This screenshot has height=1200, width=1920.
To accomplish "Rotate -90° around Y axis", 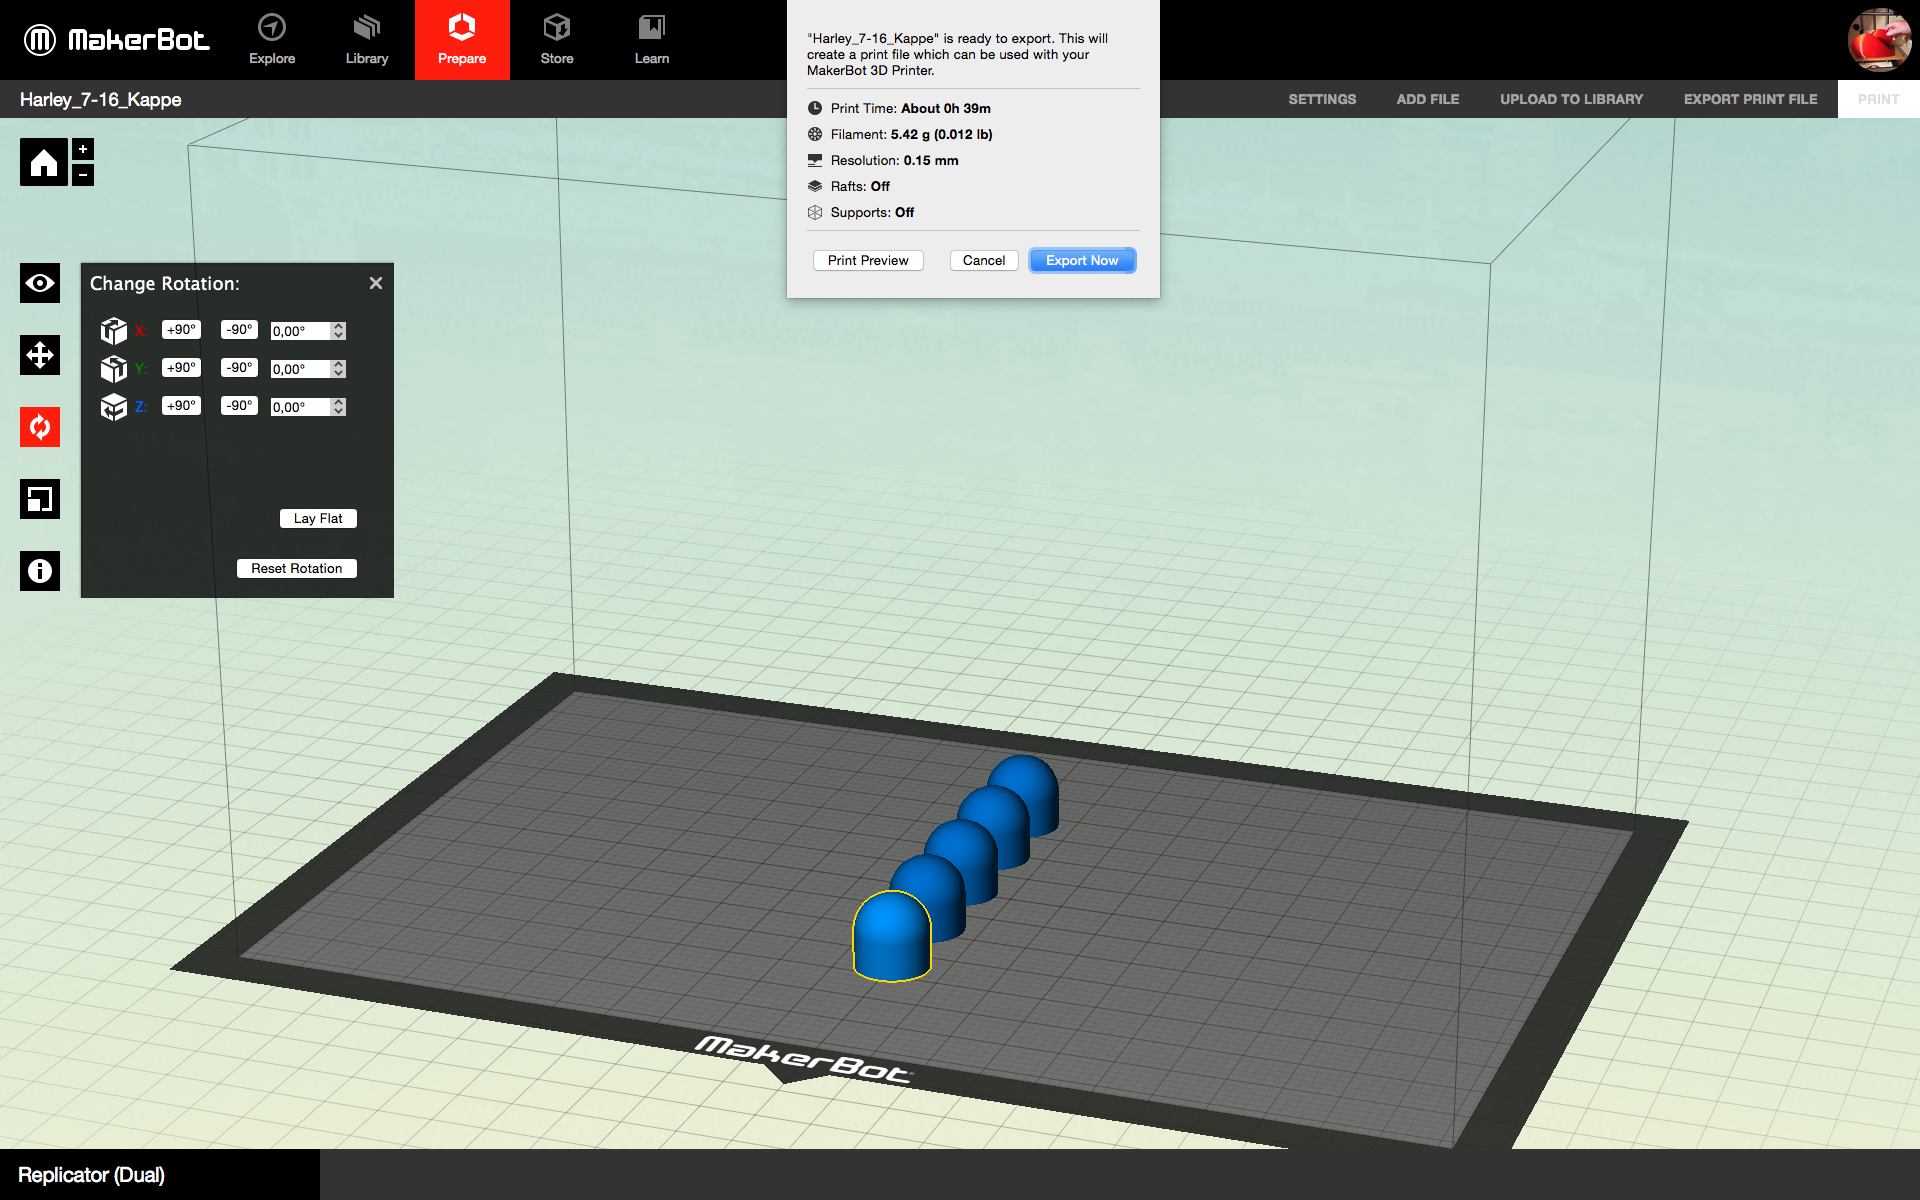I will (239, 368).
